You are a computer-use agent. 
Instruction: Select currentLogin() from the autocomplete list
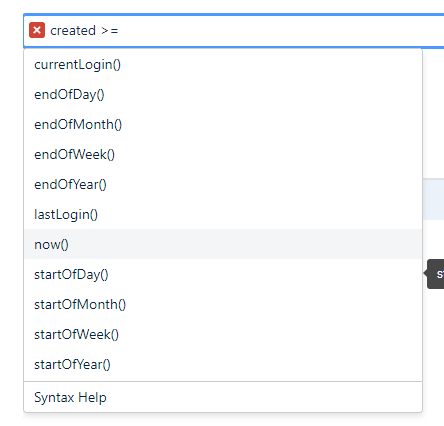click(x=223, y=64)
